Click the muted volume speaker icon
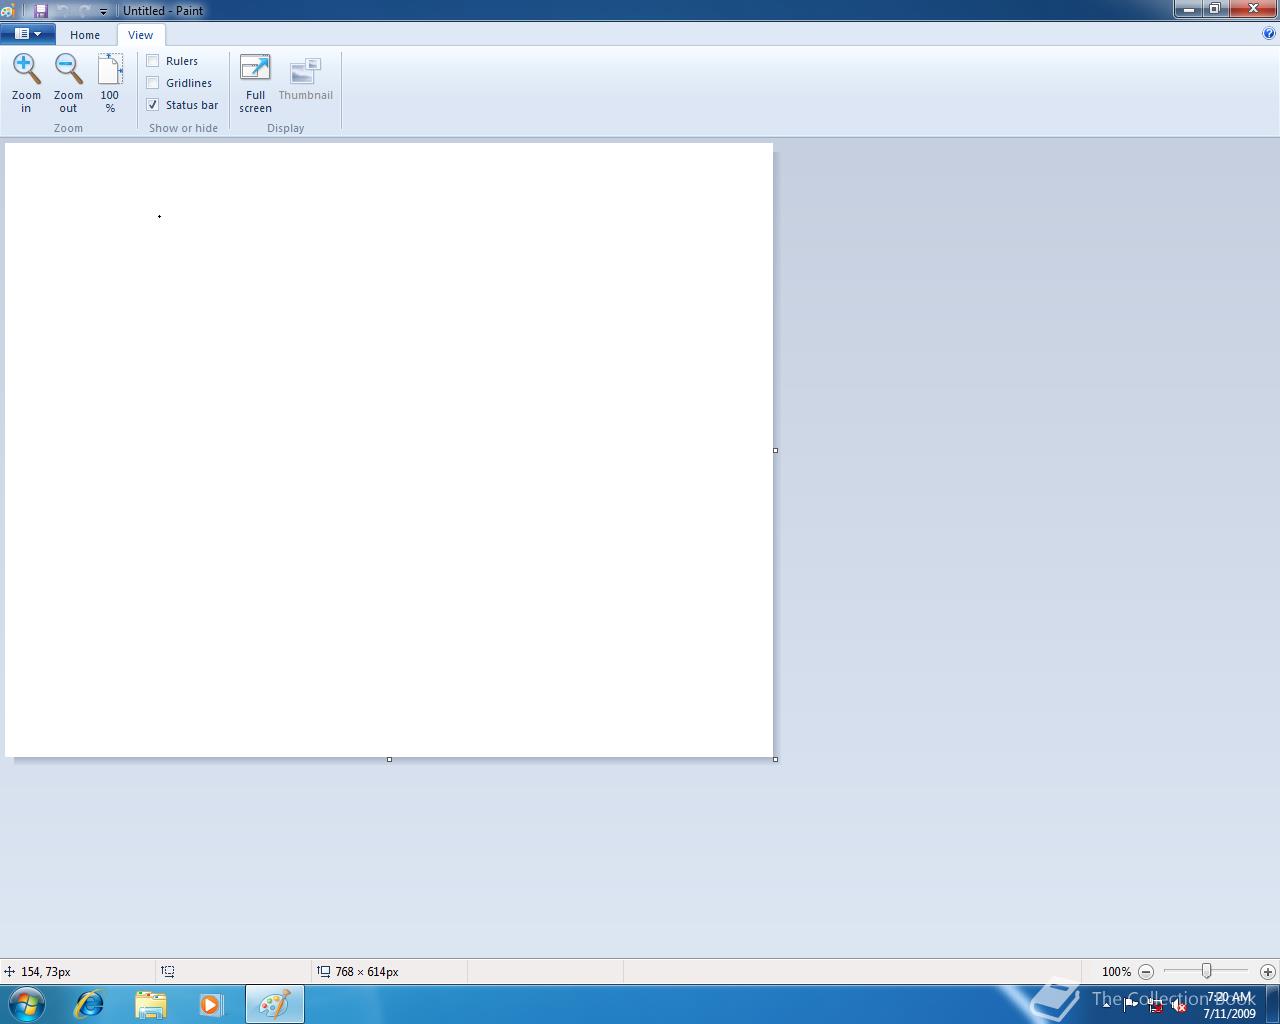 click(x=1179, y=1005)
